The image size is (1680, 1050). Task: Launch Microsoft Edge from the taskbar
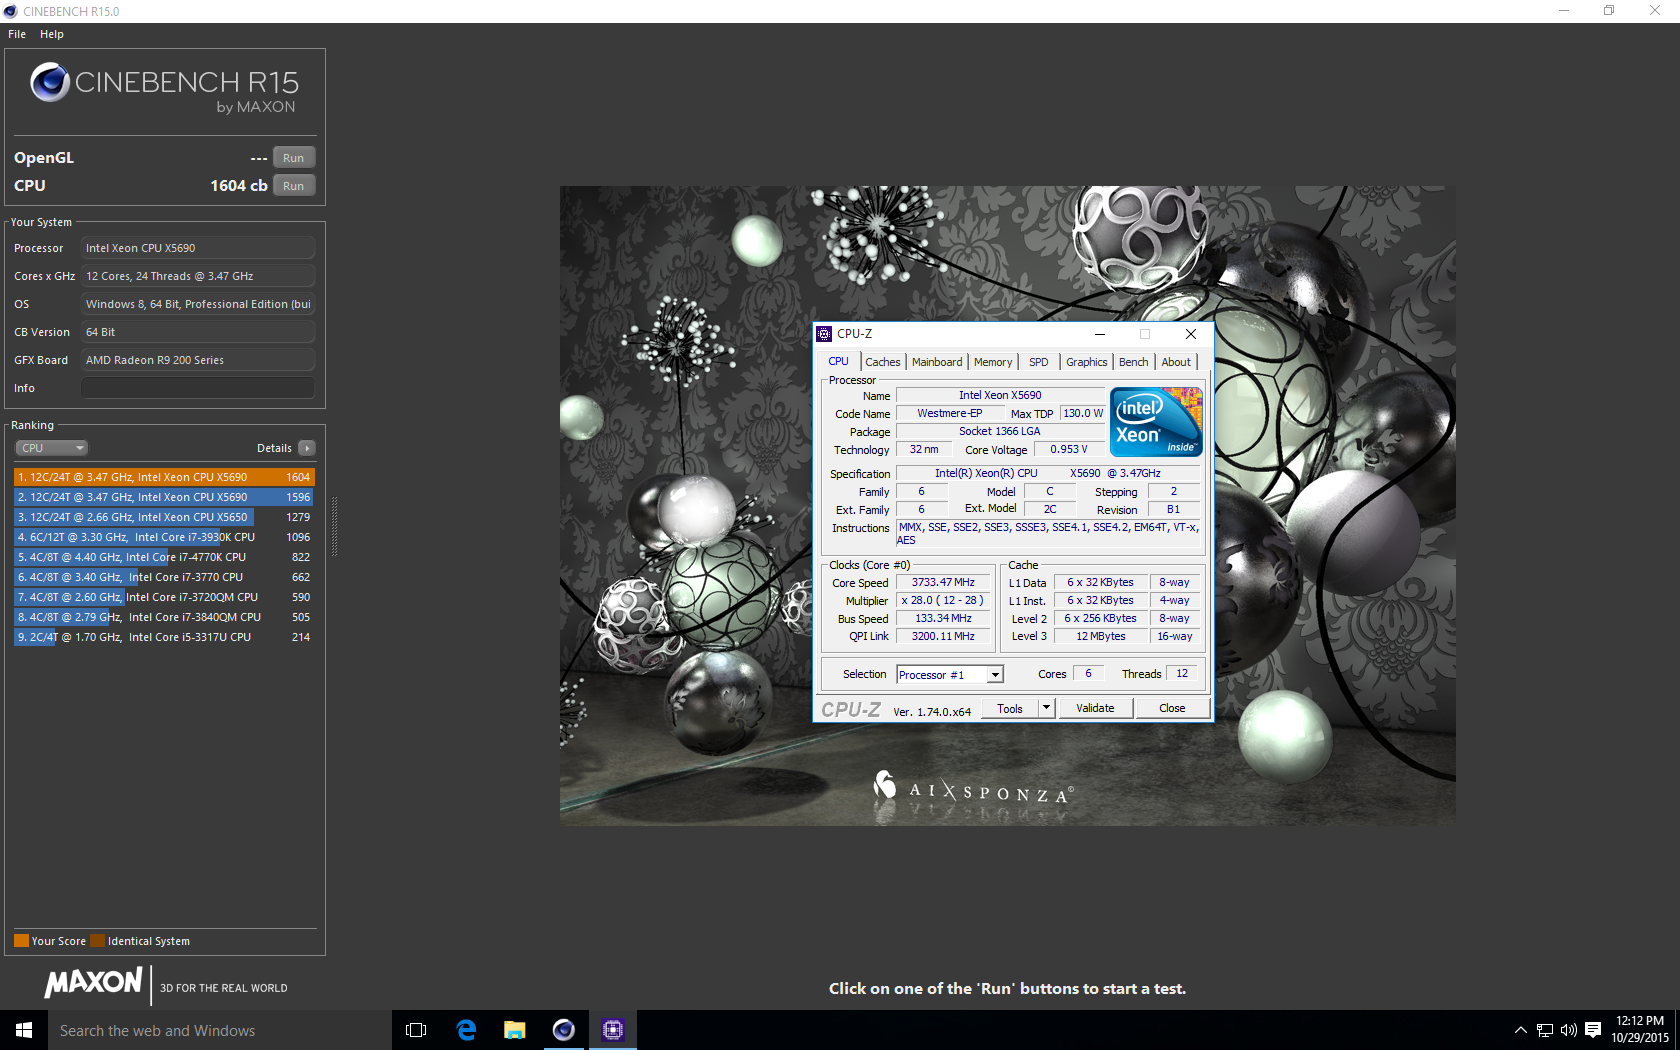466,1030
